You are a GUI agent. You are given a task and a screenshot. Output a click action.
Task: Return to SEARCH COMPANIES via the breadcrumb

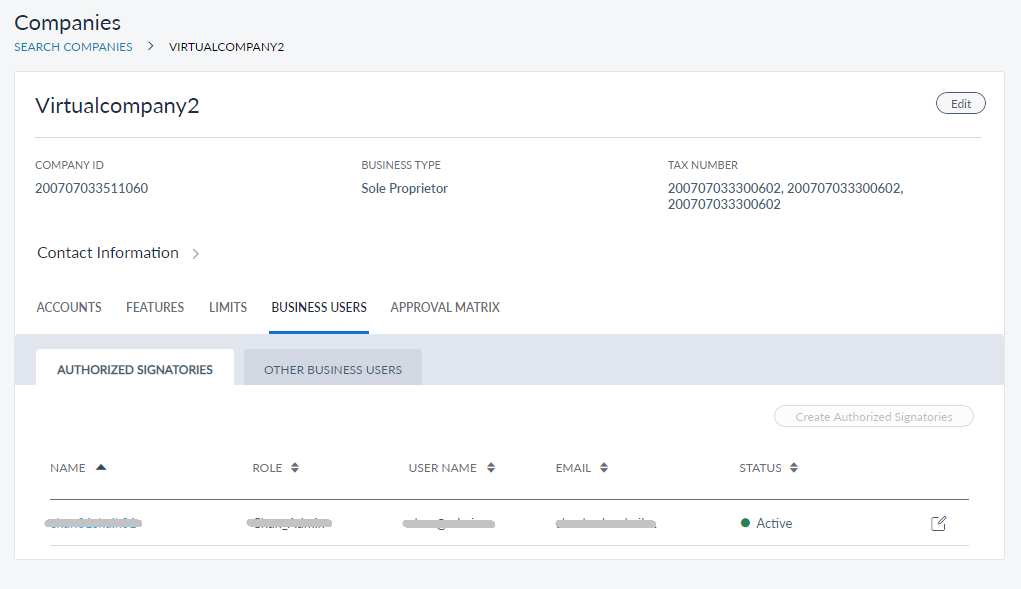pos(73,47)
